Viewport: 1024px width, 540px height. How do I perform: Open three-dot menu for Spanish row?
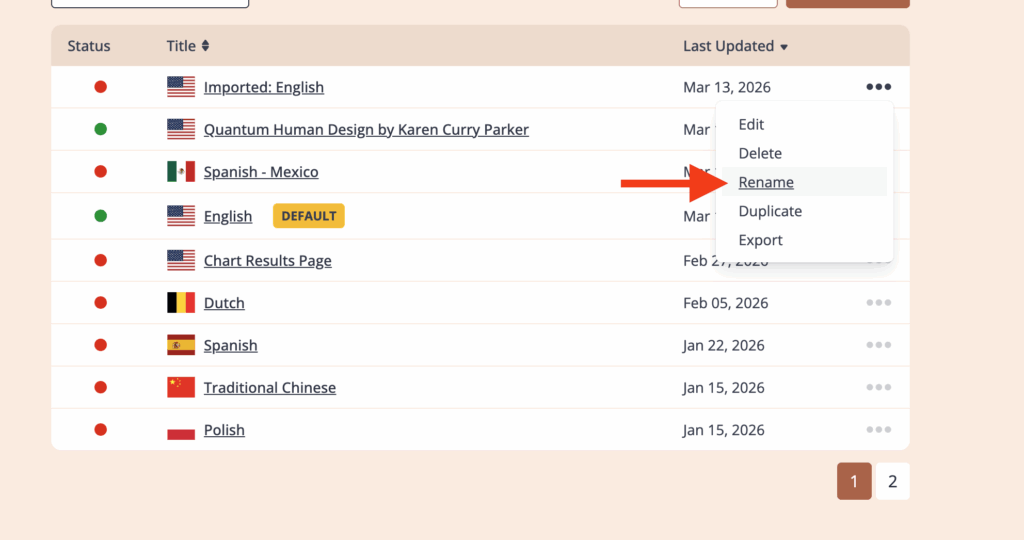pos(878,345)
